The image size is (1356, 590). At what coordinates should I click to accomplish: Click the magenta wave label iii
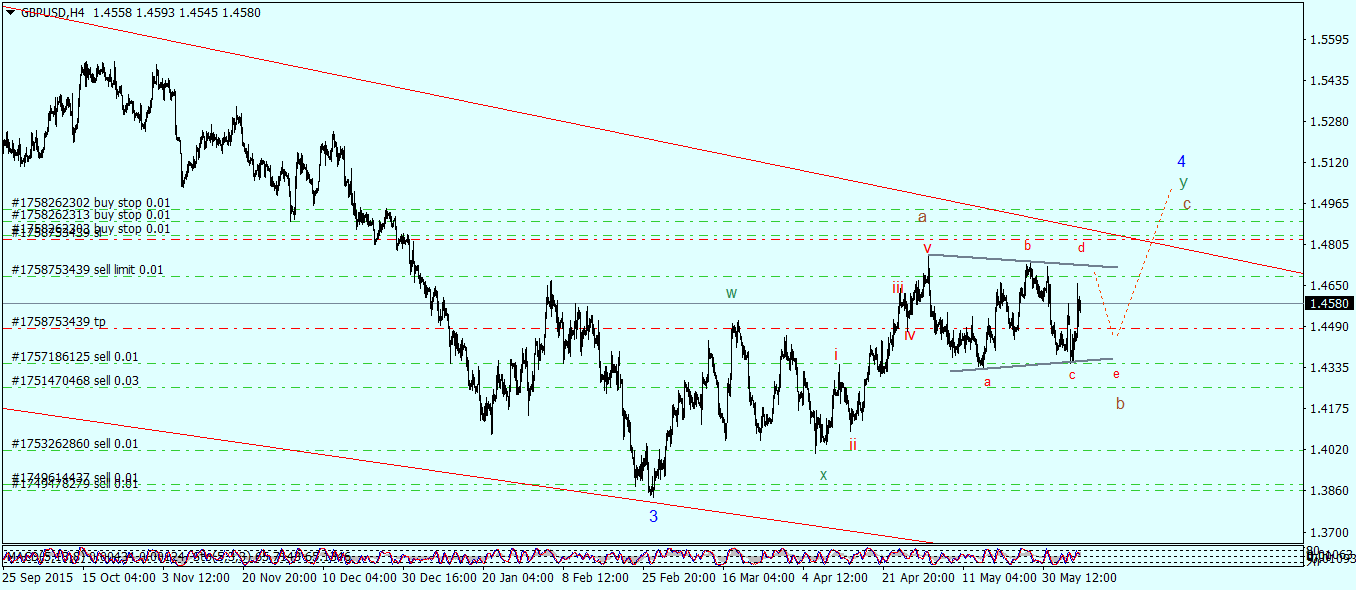(x=898, y=288)
